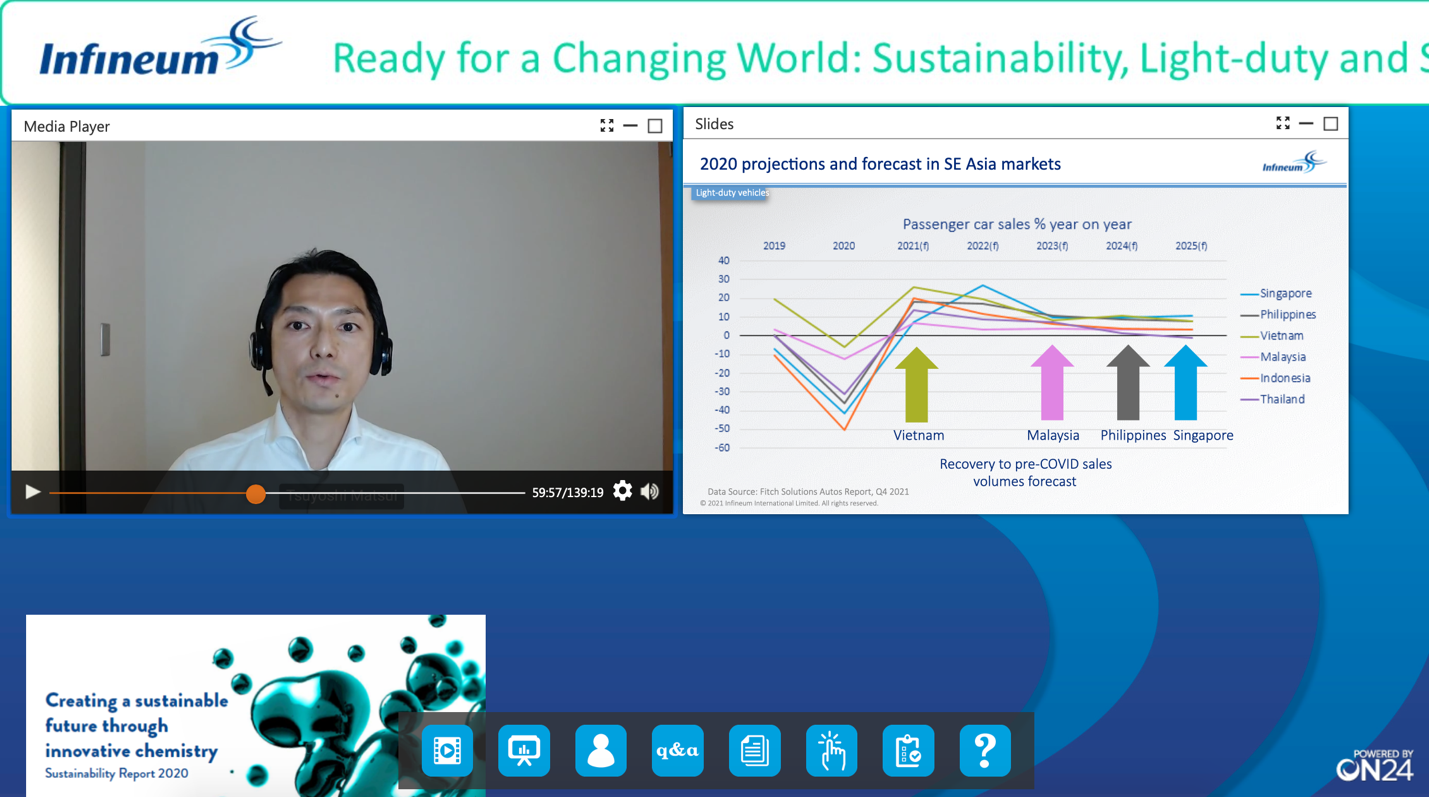The width and height of the screenshot is (1429, 797).
Task: Click the Media Player widget icon in the dock
Action: coord(447,750)
